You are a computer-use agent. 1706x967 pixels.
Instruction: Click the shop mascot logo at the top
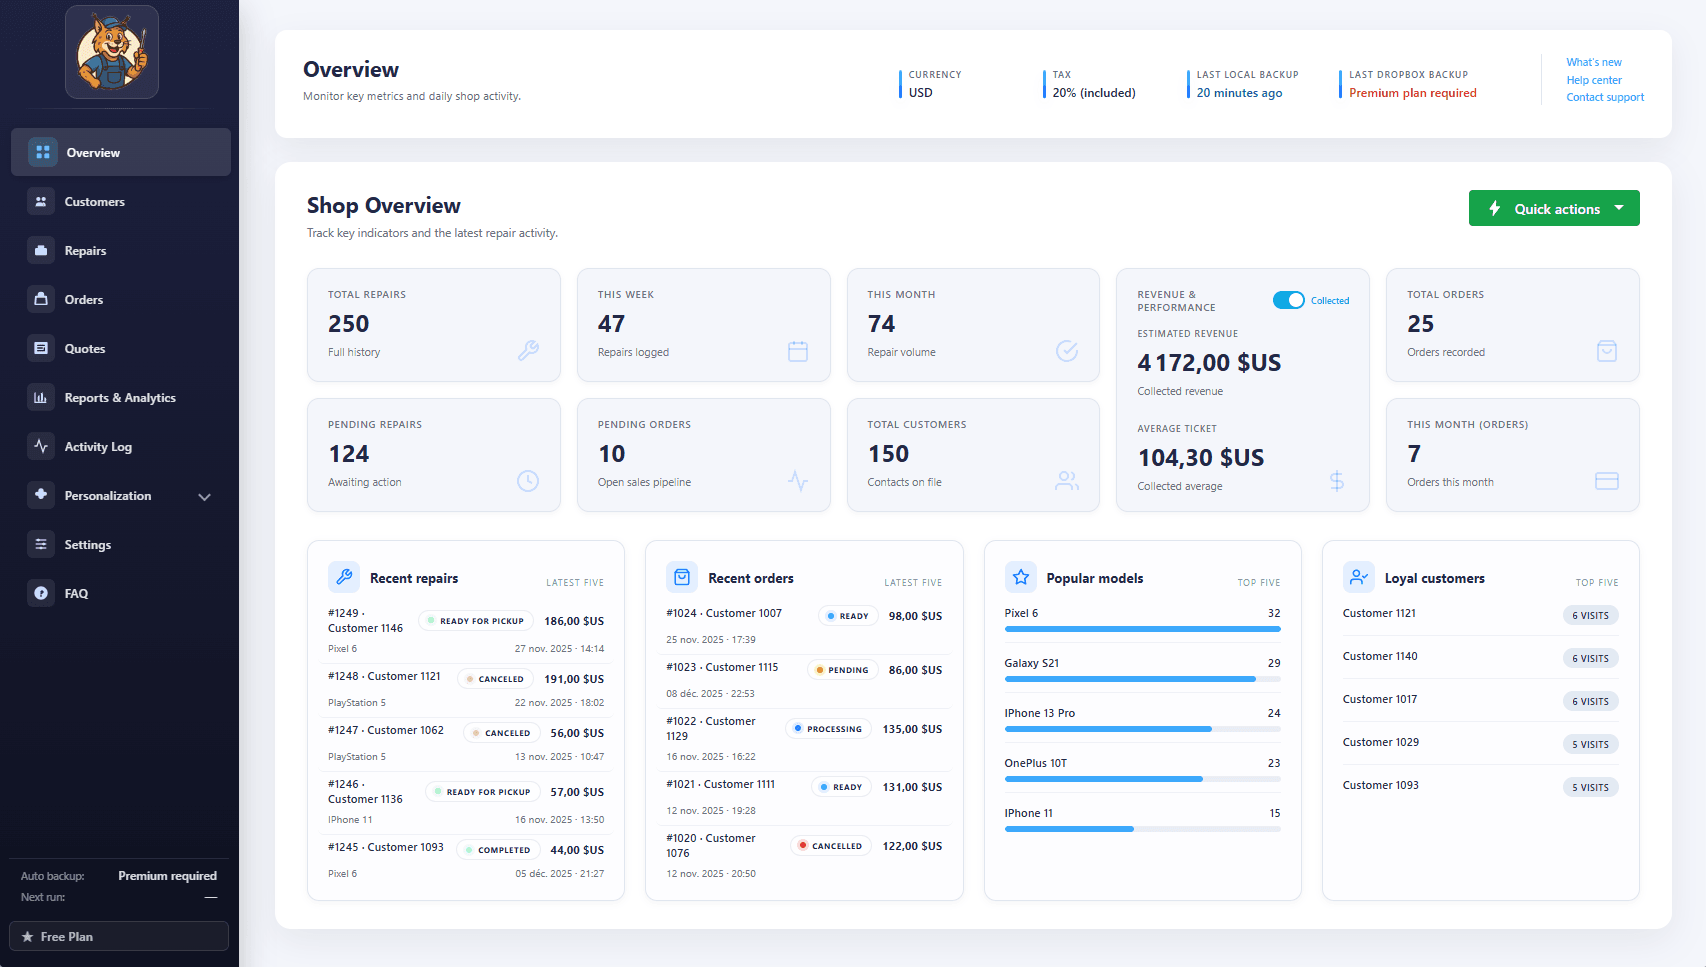tap(111, 52)
